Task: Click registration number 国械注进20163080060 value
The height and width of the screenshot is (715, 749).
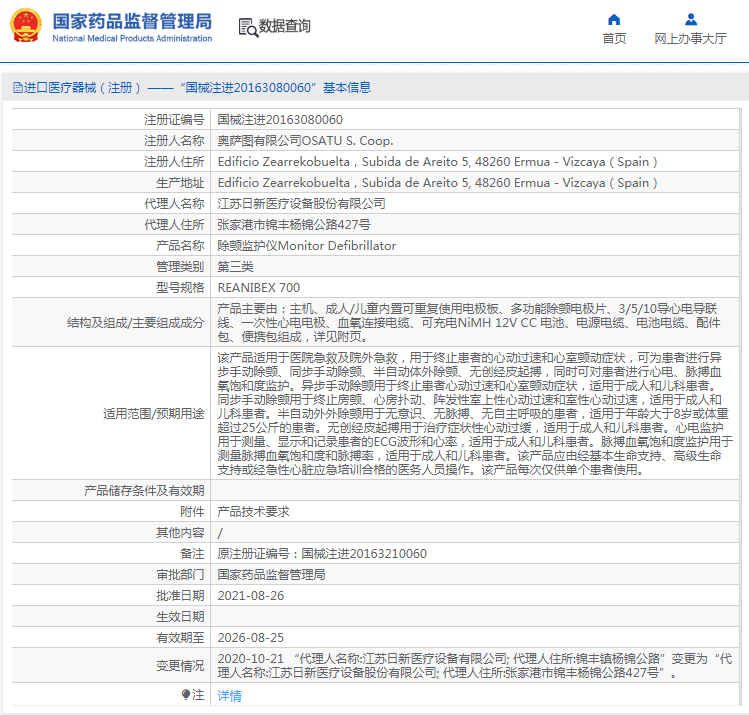Action: click(x=279, y=120)
